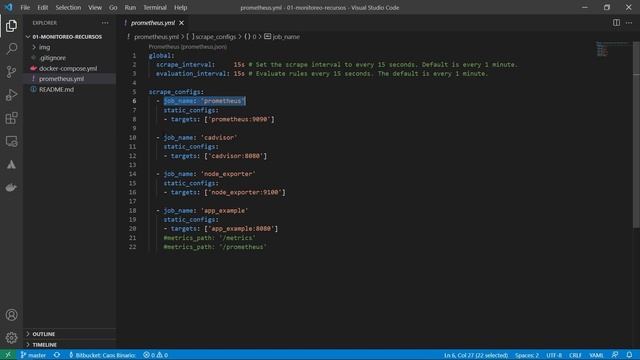Click Bitbucket status bar item
This screenshot has height=360, width=640.
102,355
